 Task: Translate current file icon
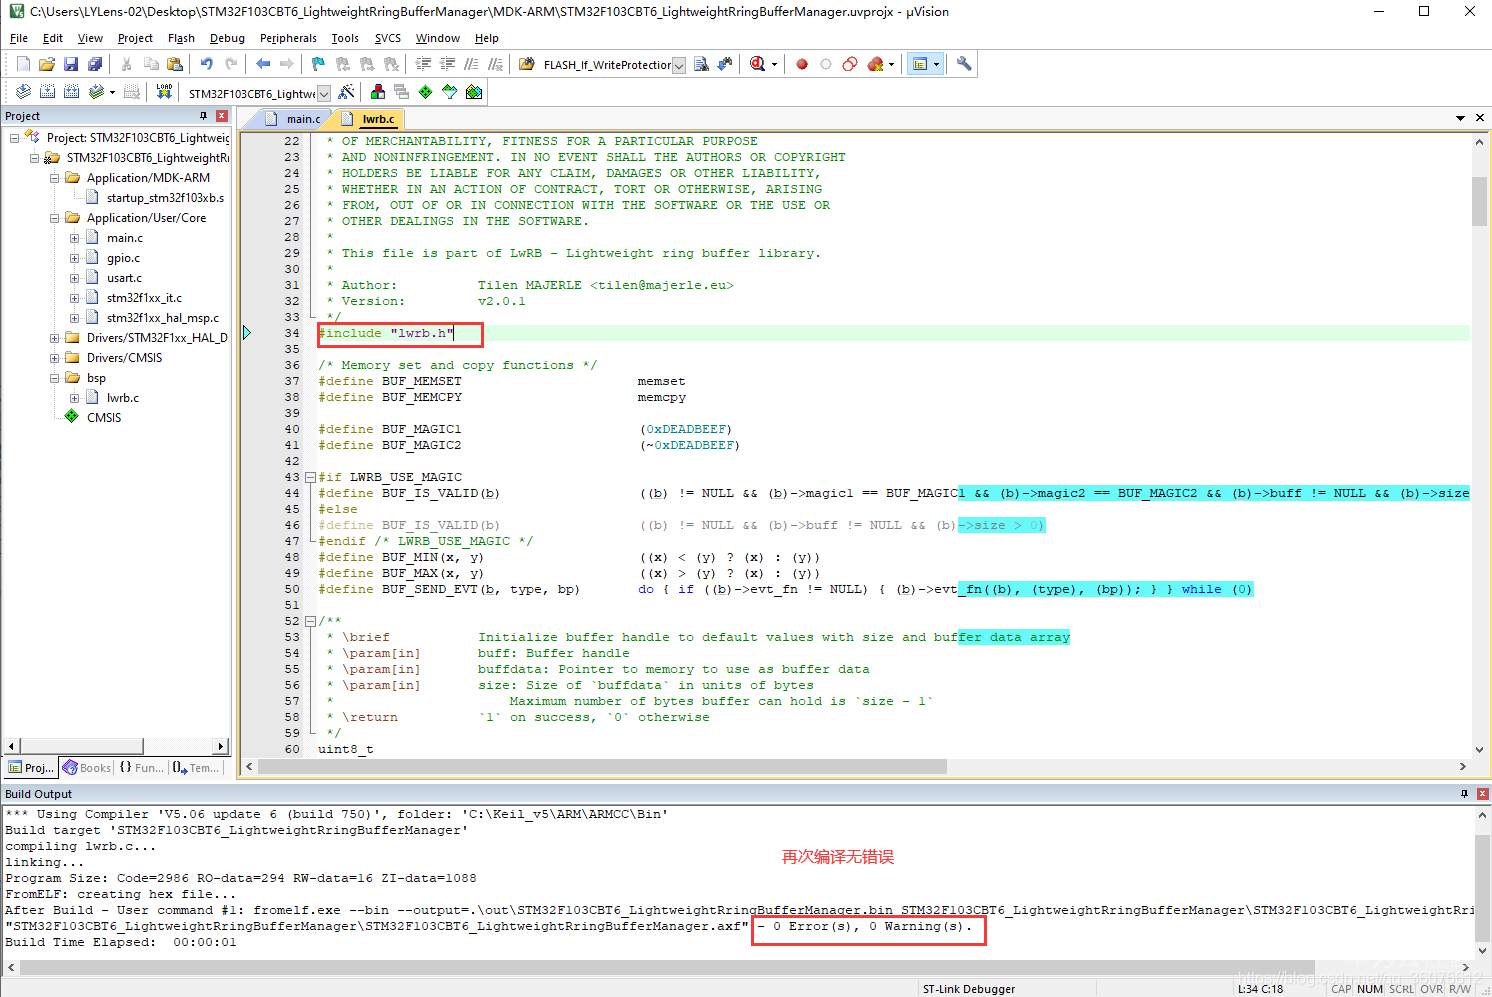coord(23,92)
